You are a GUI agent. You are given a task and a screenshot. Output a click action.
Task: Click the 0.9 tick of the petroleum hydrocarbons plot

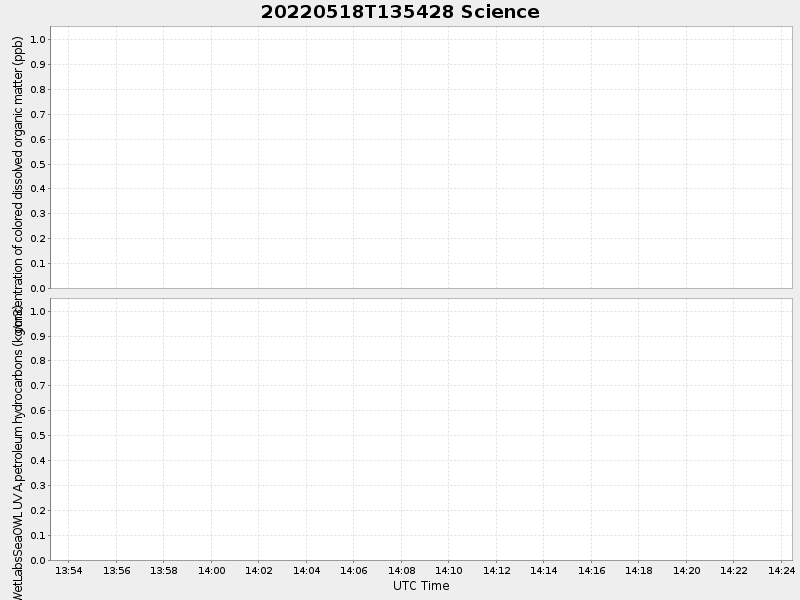click(x=38, y=336)
